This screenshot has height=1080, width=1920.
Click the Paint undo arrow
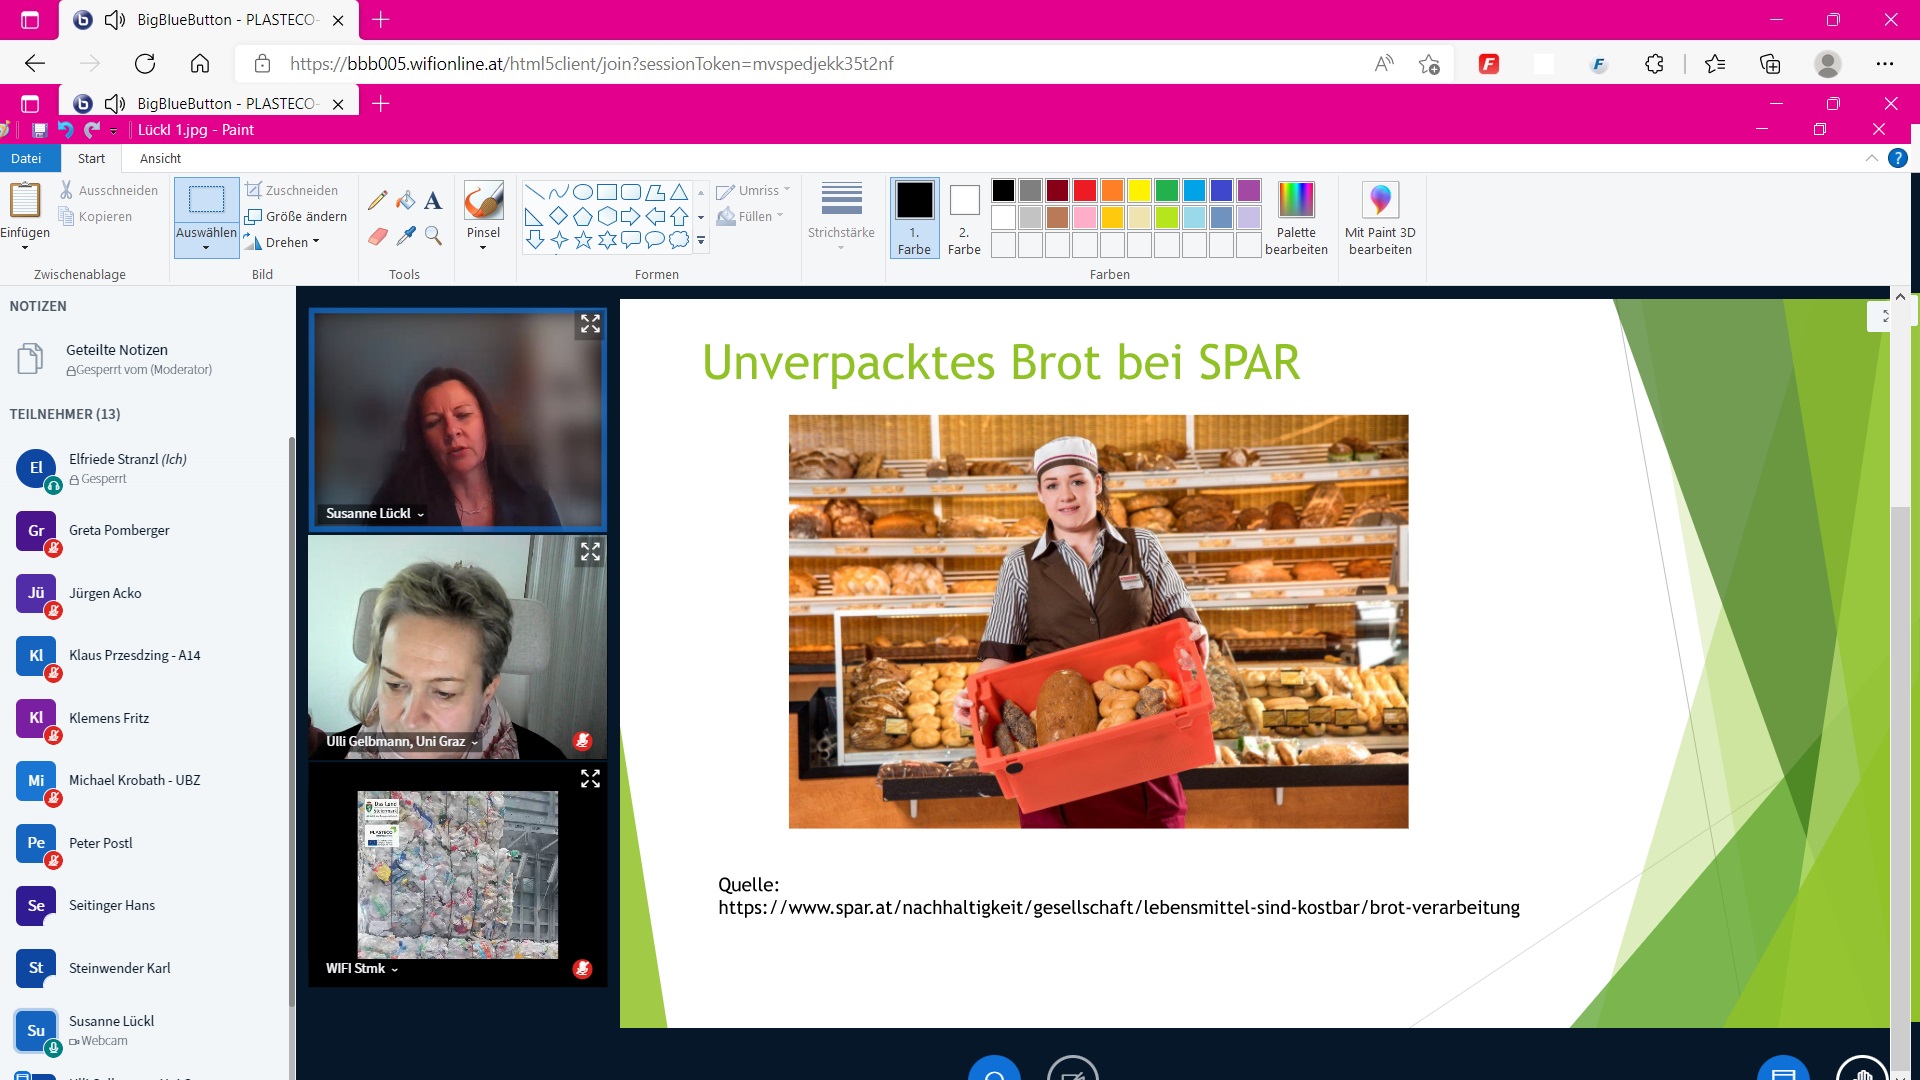(x=66, y=130)
